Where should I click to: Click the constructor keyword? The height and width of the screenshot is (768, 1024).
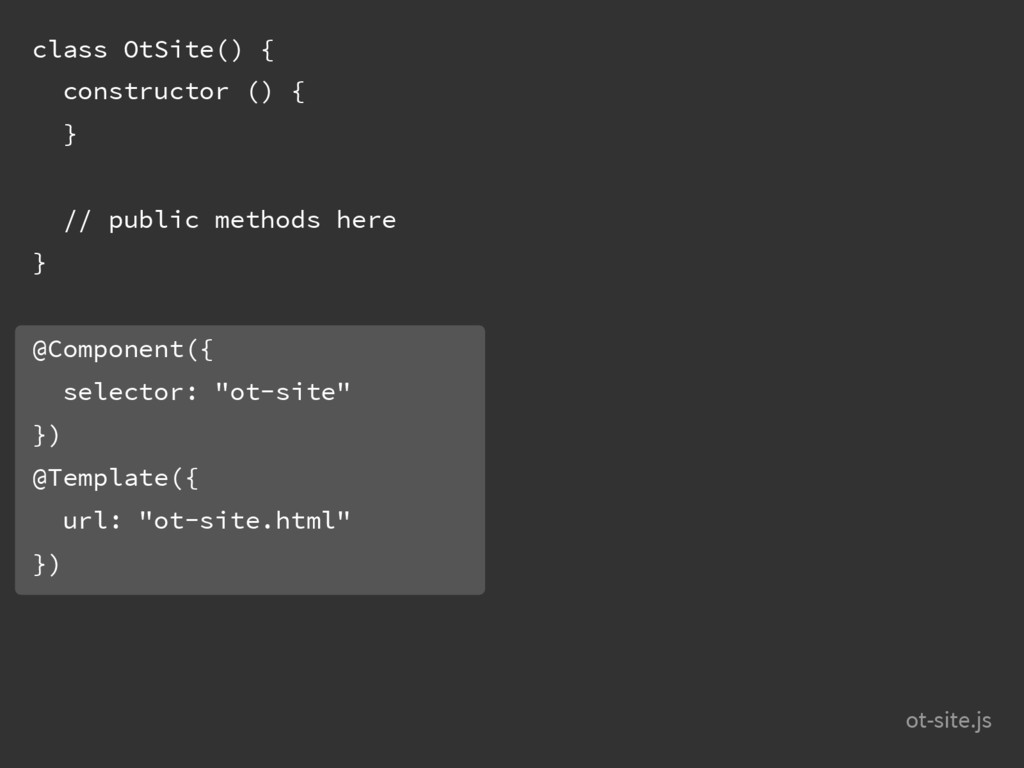146,91
